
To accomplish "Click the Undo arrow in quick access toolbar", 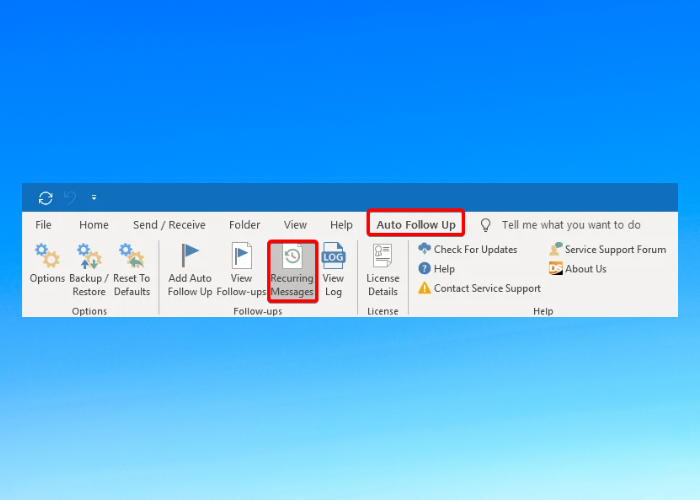I will (70, 197).
